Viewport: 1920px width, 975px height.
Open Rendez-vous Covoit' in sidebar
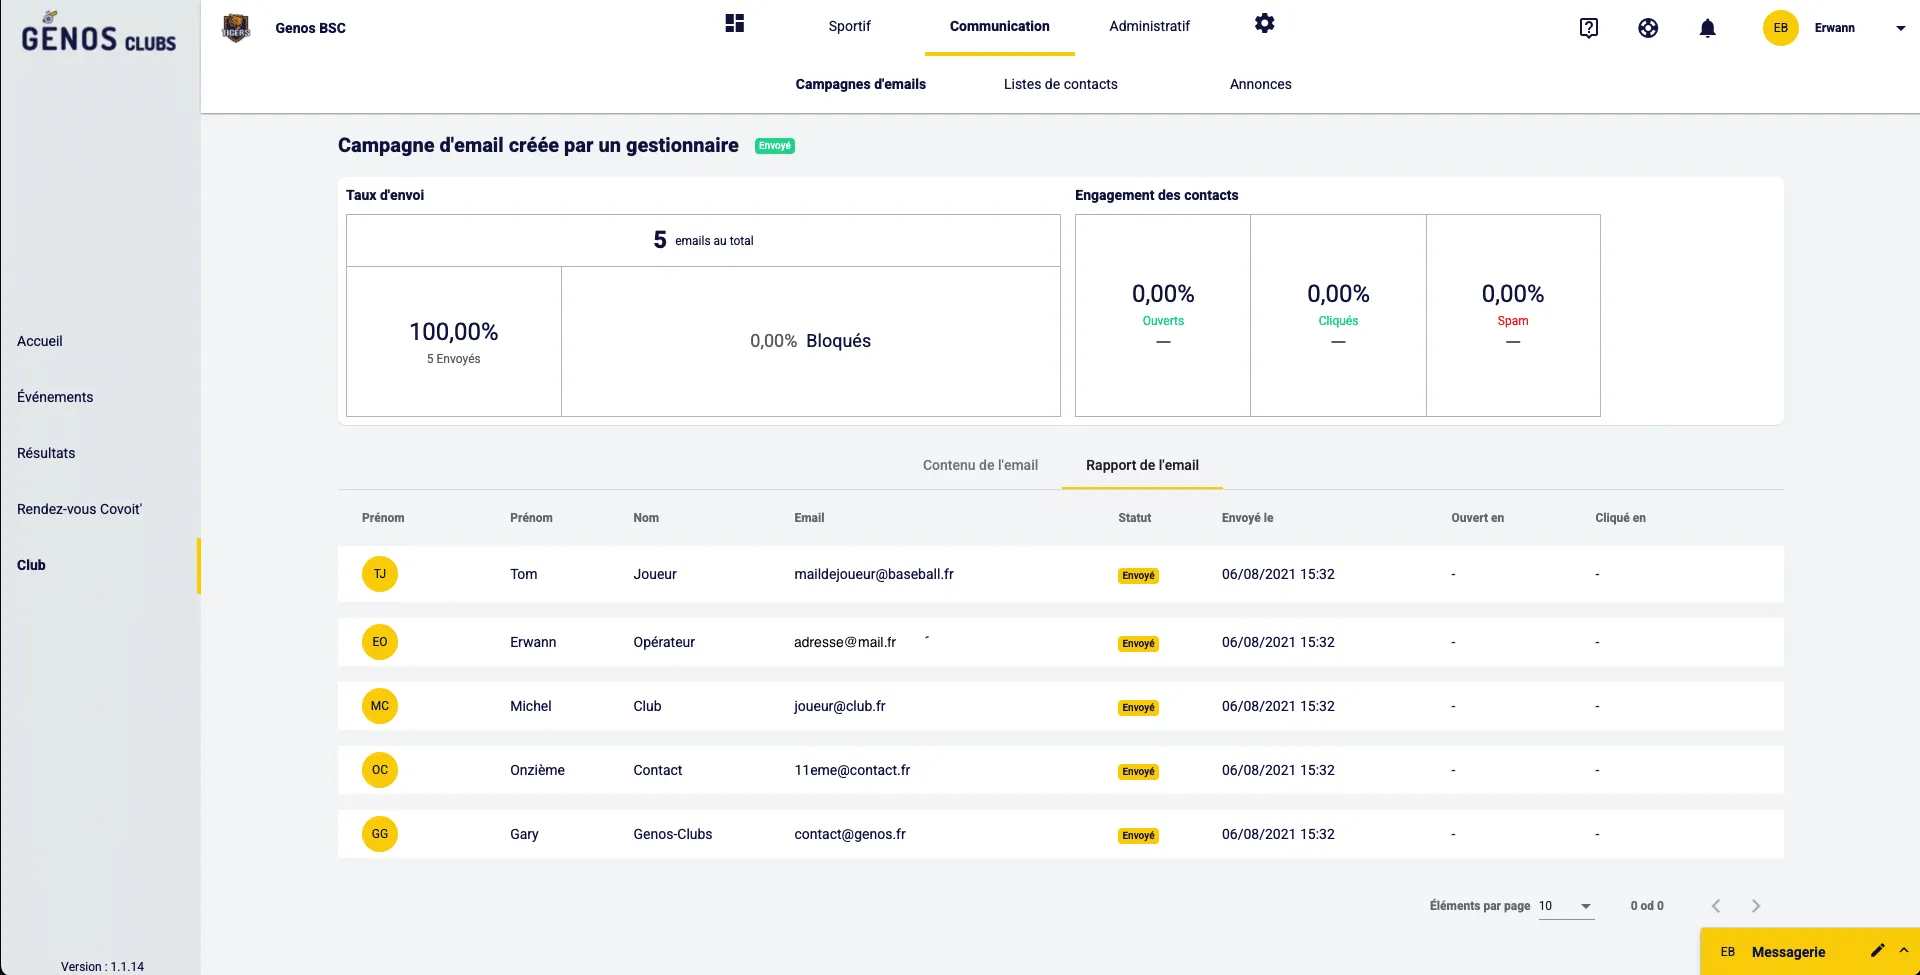pos(79,509)
